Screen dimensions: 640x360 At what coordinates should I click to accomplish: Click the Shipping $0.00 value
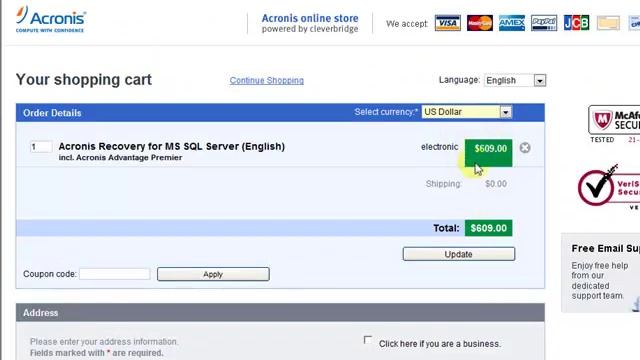pos(496,184)
